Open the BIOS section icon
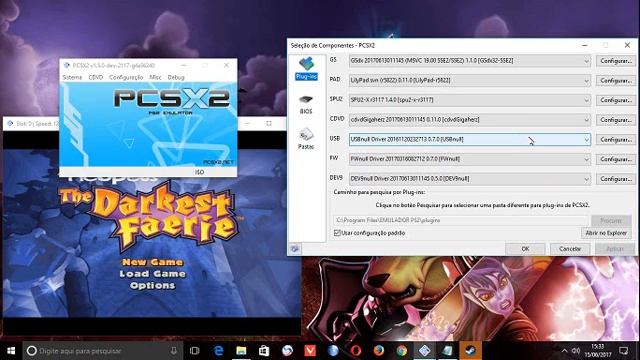Viewport: 640px width, 360px height. 306,104
